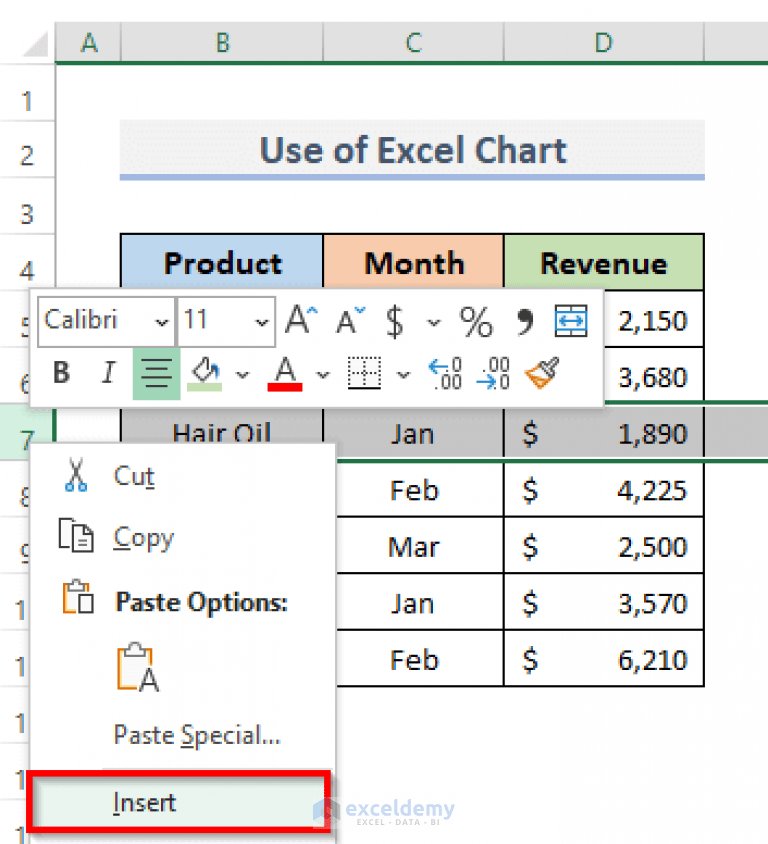Toggle the Center Alignment option
Viewport: 768px width, 844px height.
point(155,372)
